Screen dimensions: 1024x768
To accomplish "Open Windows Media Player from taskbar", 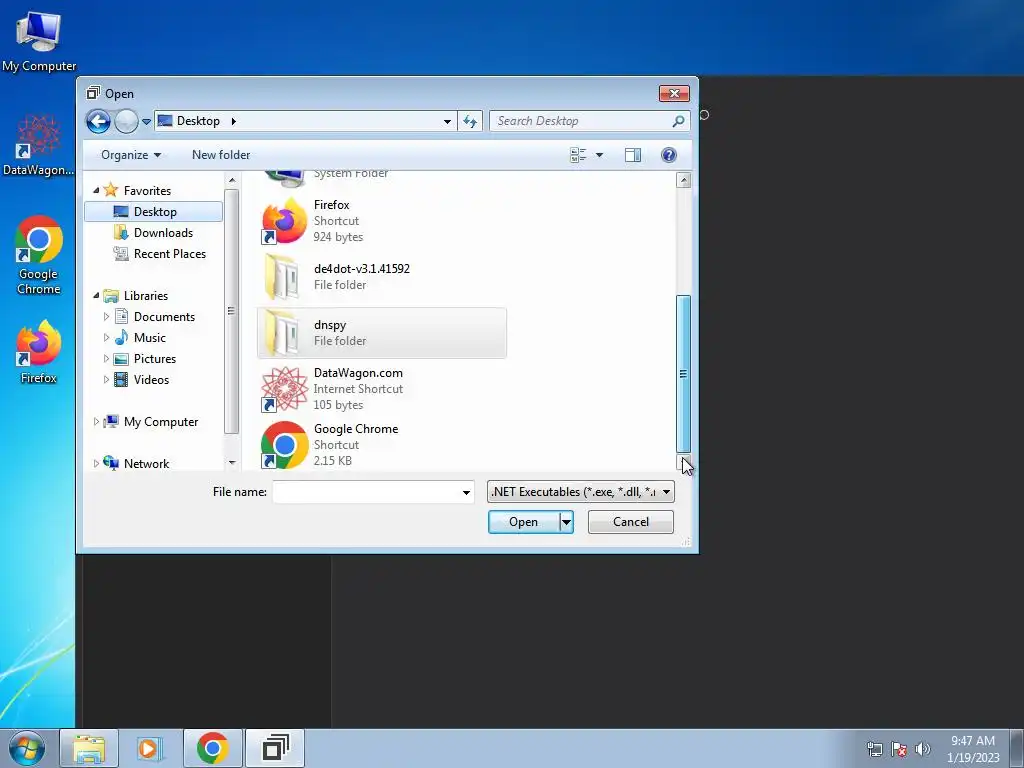I will 150,748.
